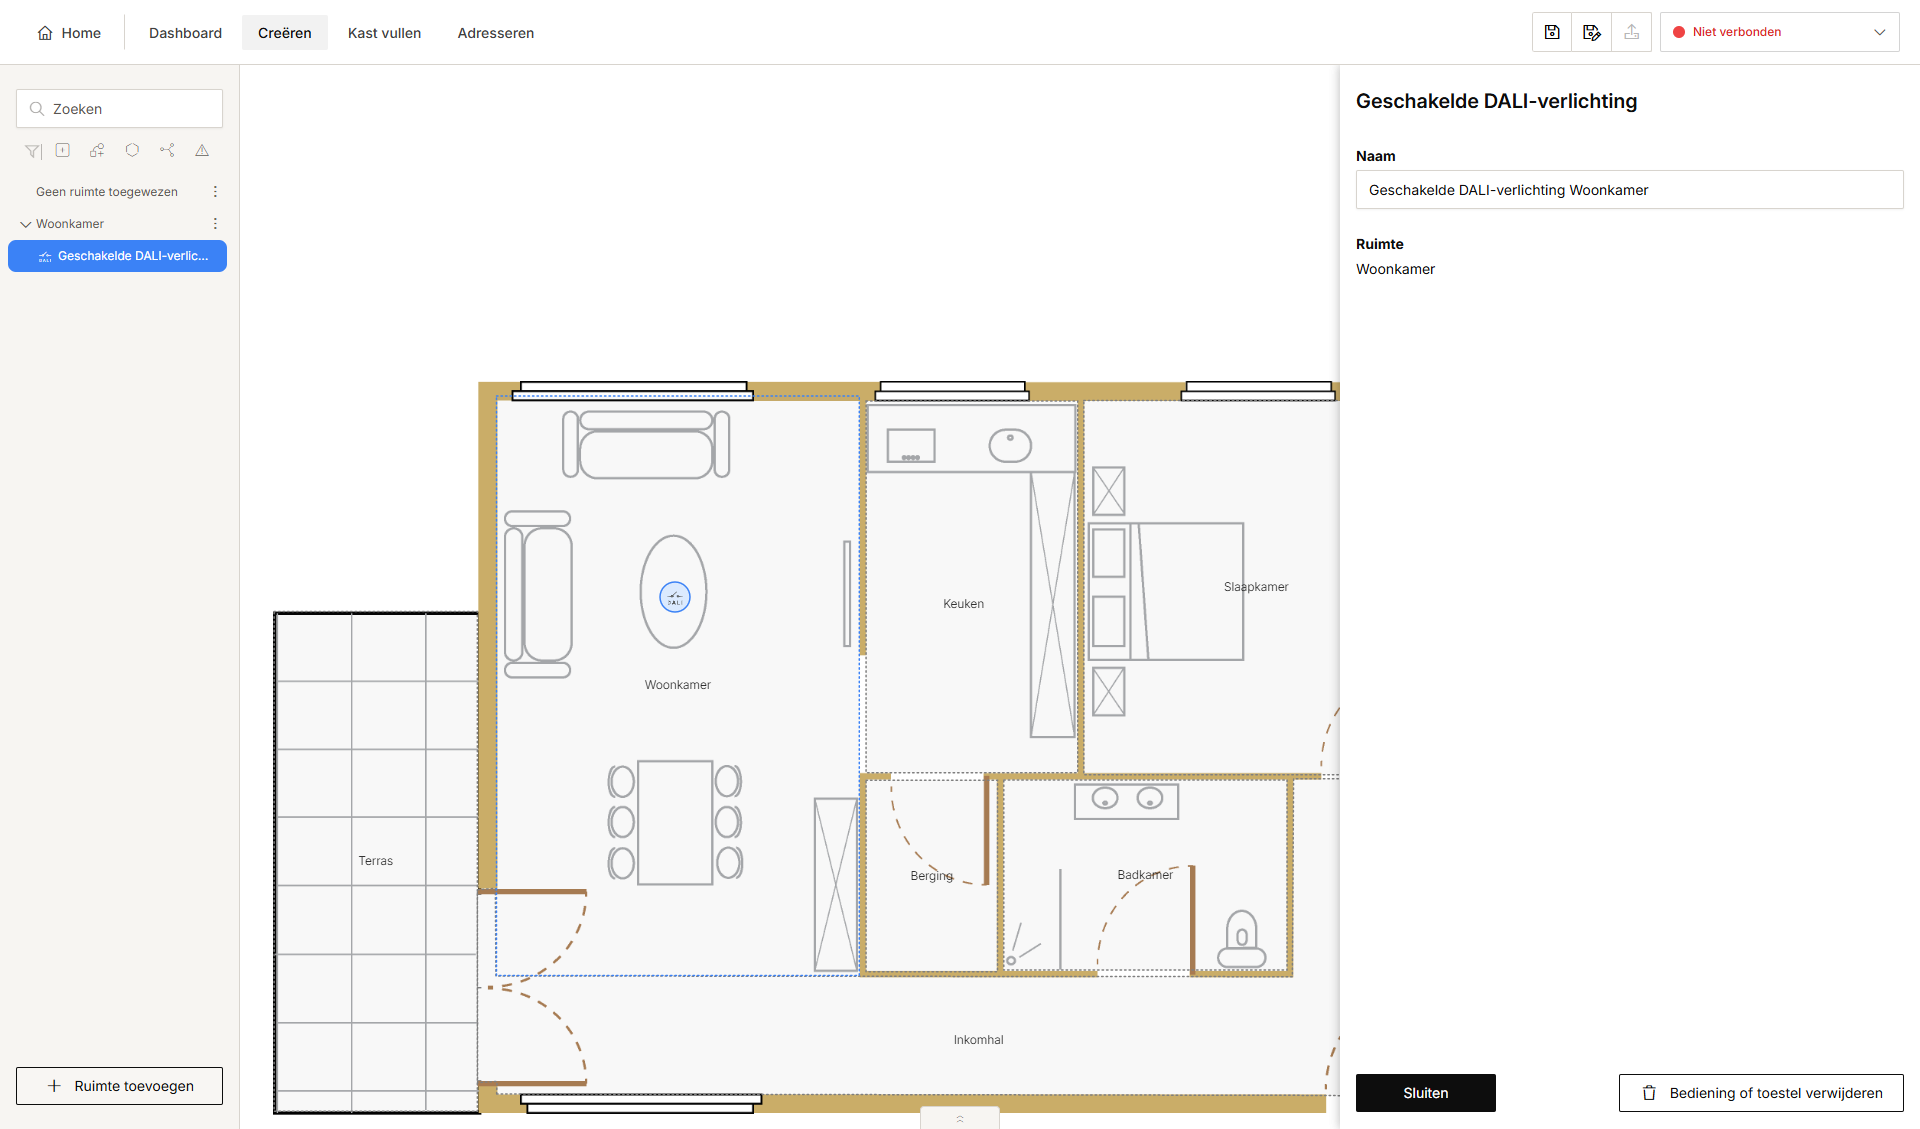The height and width of the screenshot is (1129, 1920).
Task: Click the upload icon in top toolbar
Action: 1632,32
